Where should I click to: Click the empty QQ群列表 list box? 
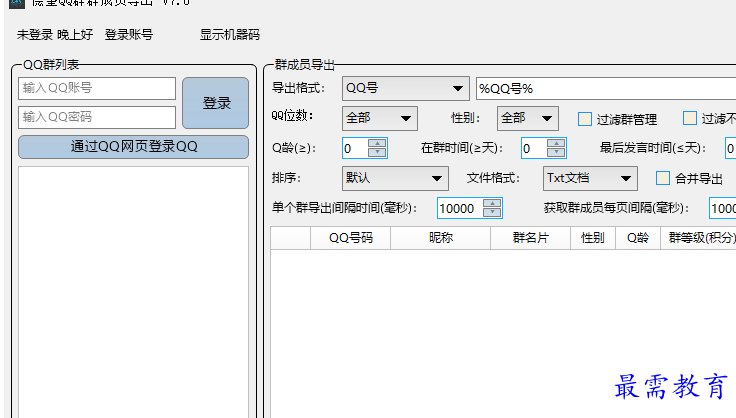[133, 292]
